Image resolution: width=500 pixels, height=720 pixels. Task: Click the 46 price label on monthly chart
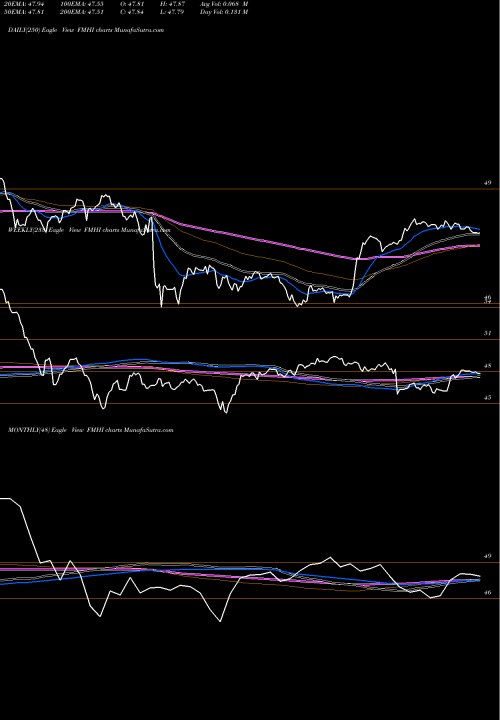point(488,592)
